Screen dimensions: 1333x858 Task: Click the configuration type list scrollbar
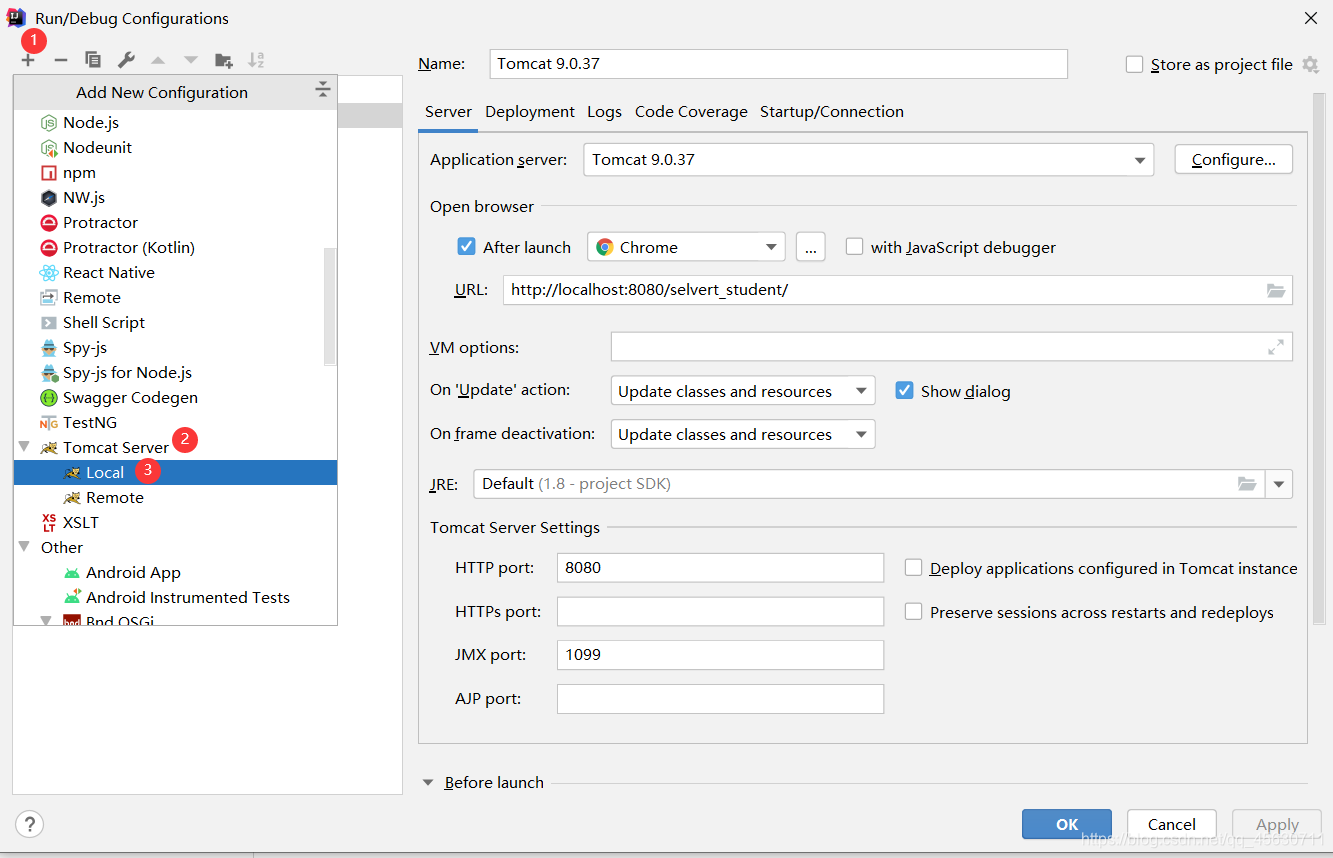[330, 307]
